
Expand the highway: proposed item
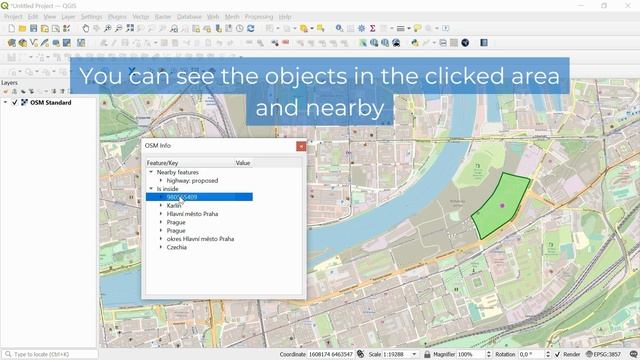coord(161,180)
